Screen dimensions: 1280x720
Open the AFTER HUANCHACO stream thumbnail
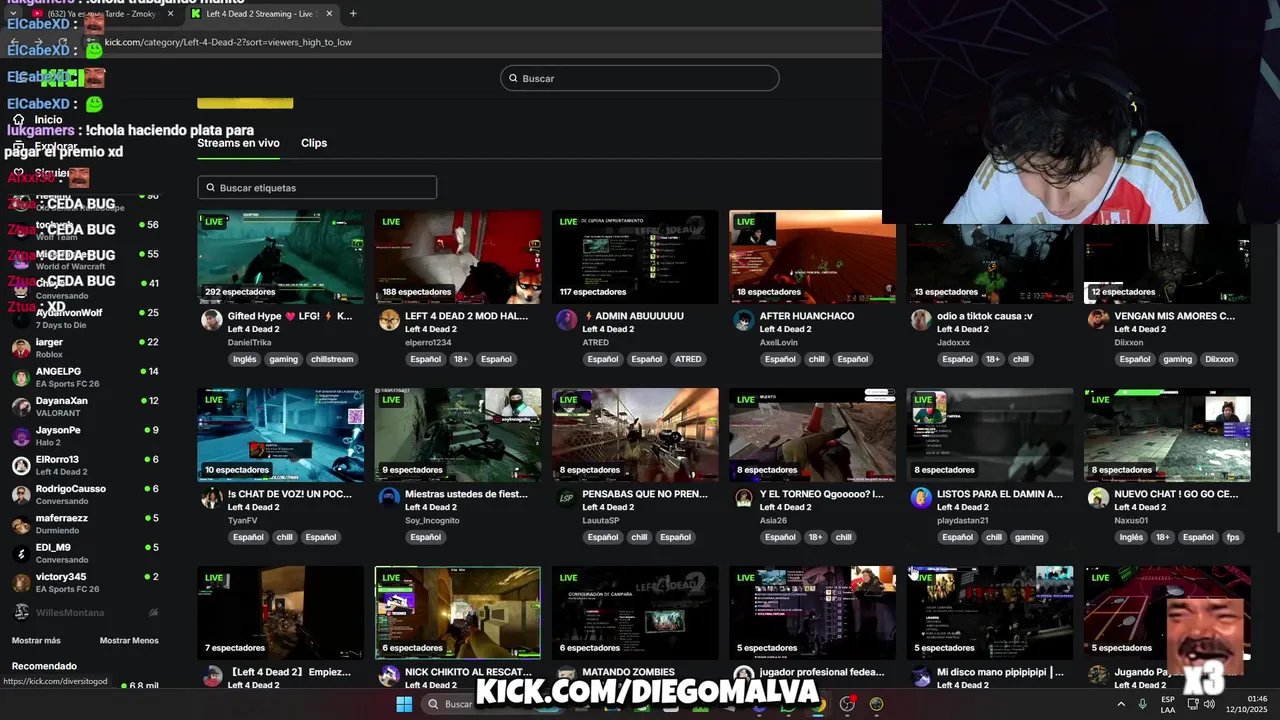(x=813, y=257)
